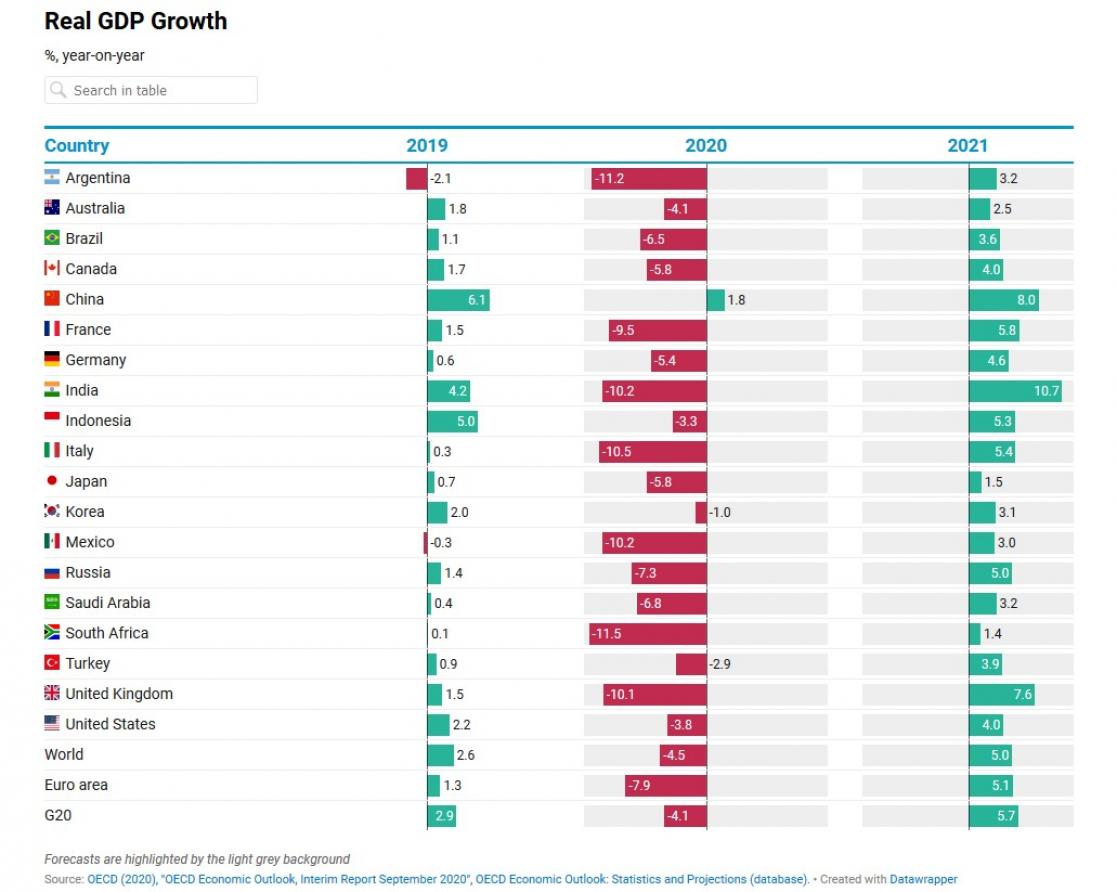The image size is (1117, 892).
Task: Open the Datawrapper link
Action: (923, 880)
